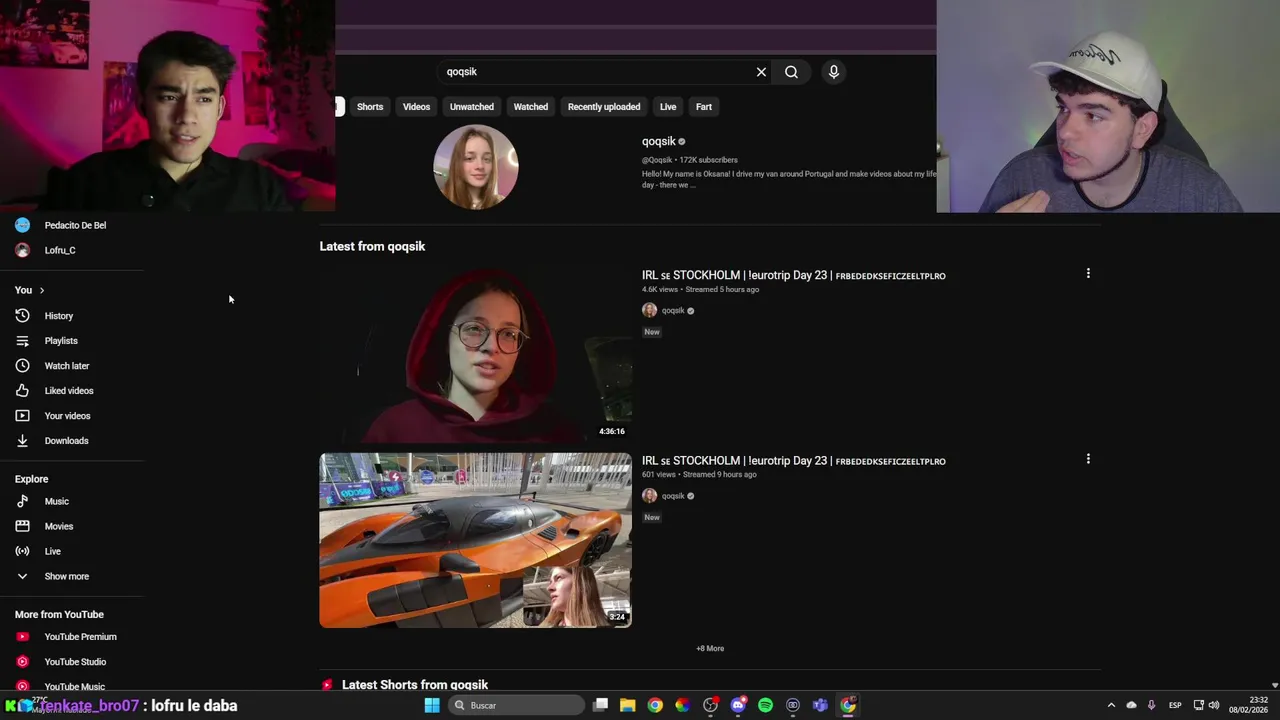
Task: Click the taskbar Buscar search box
Action: tap(516, 705)
